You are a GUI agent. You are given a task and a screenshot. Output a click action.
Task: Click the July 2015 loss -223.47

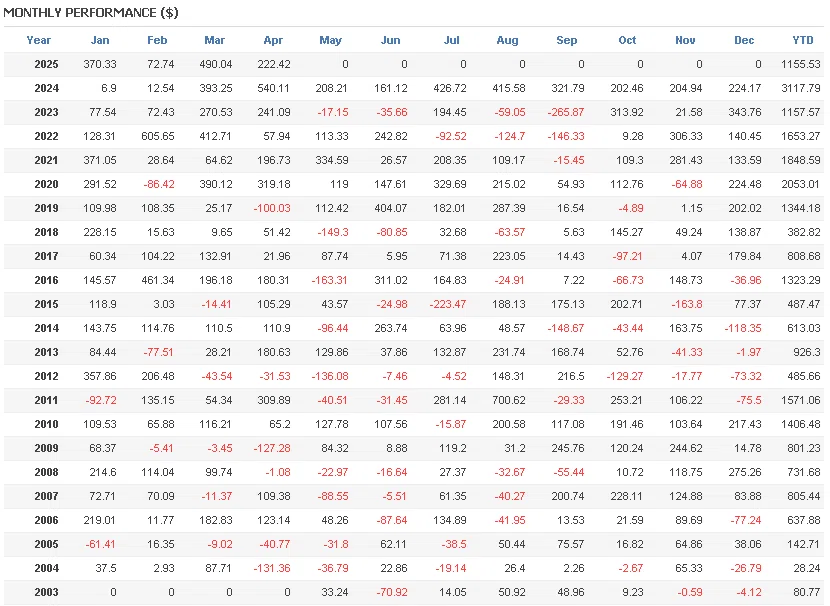(449, 304)
